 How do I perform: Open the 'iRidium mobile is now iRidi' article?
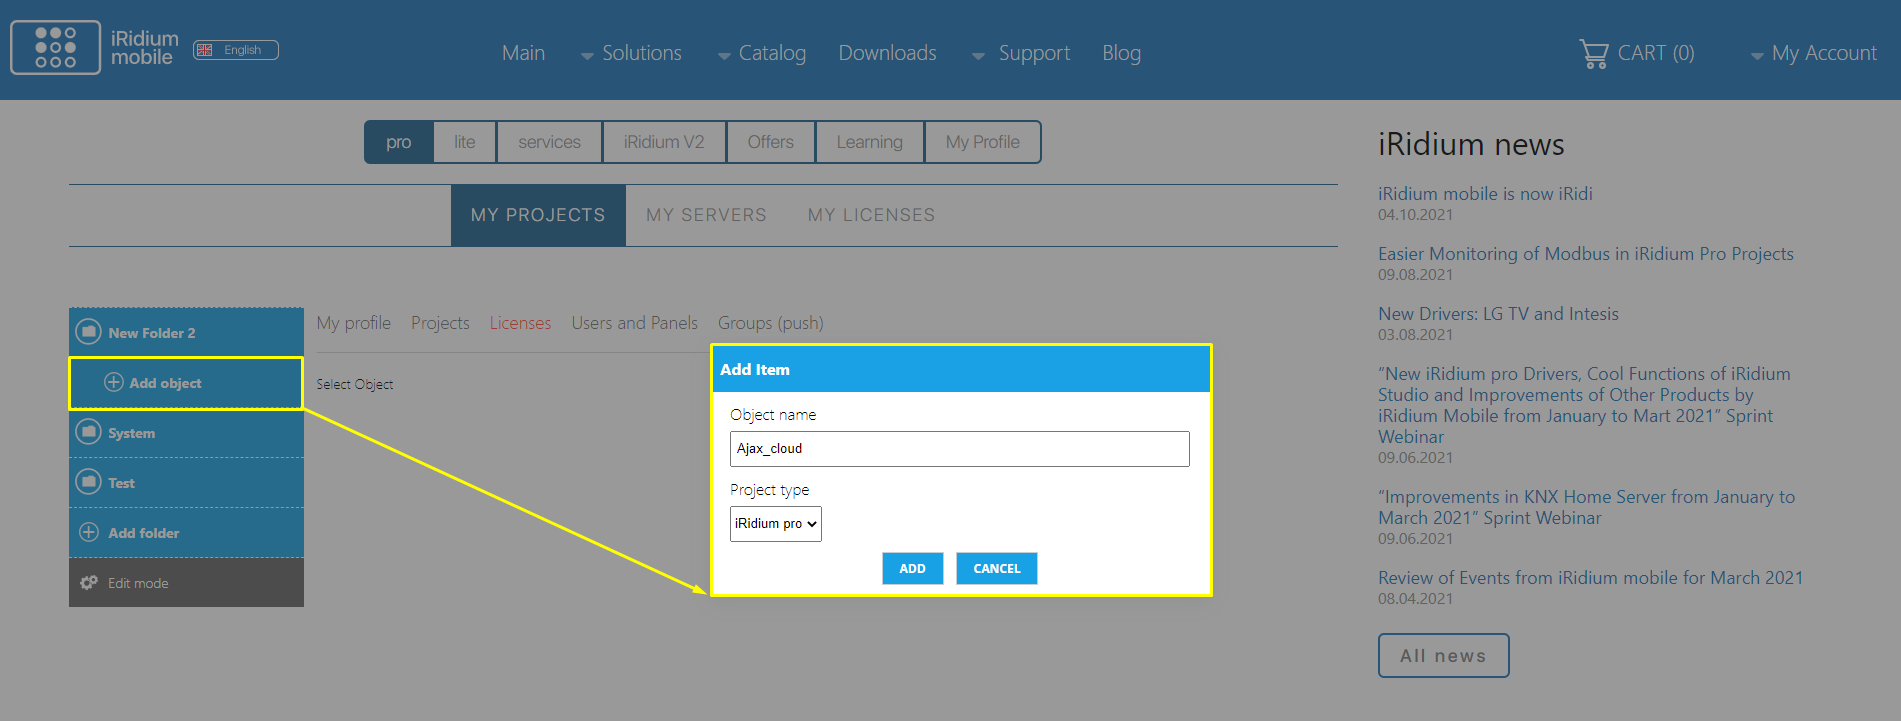tap(1484, 194)
